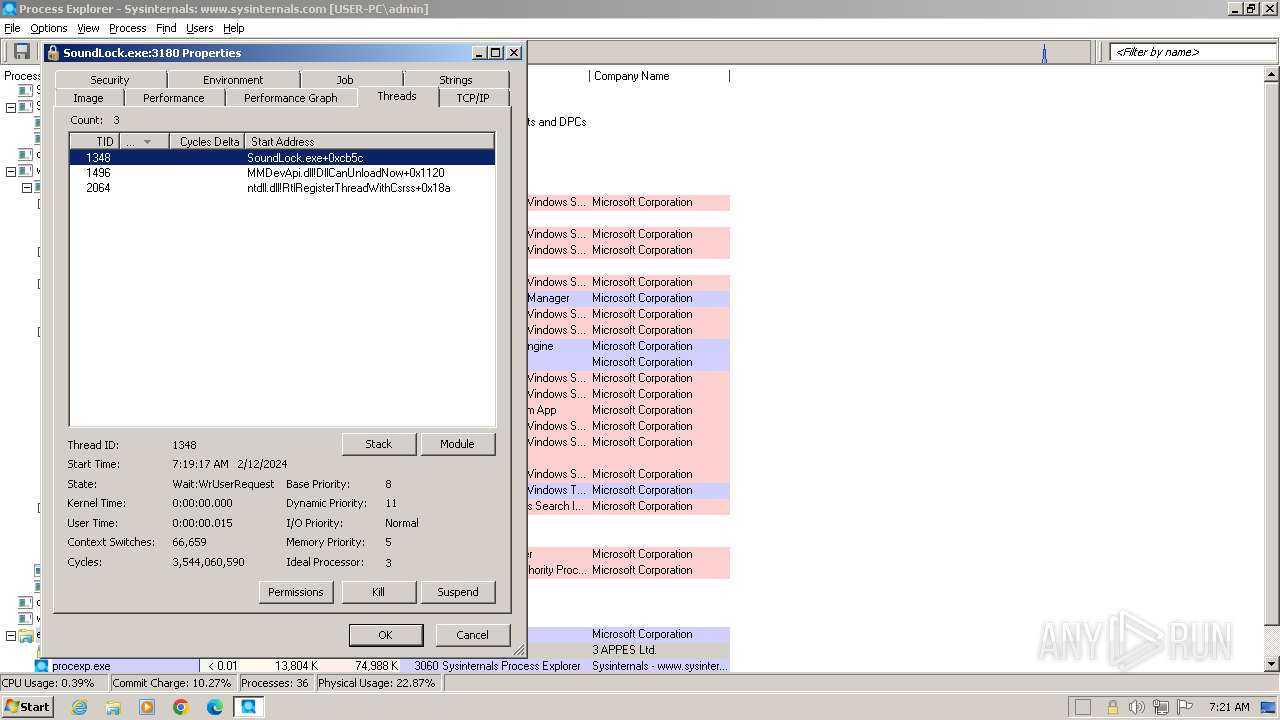
Task: Click the Suspend thread button
Action: (x=458, y=592)
